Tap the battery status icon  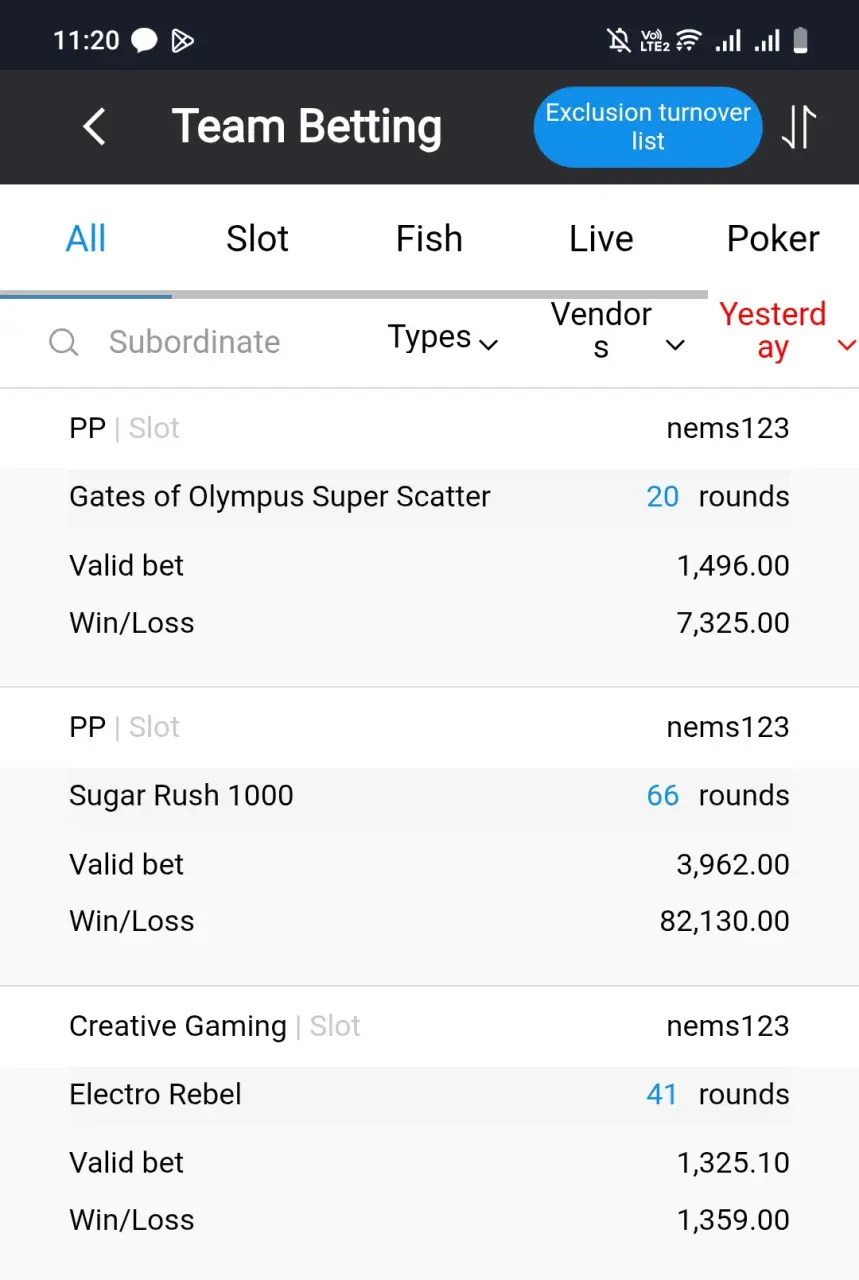click(800, 41)
